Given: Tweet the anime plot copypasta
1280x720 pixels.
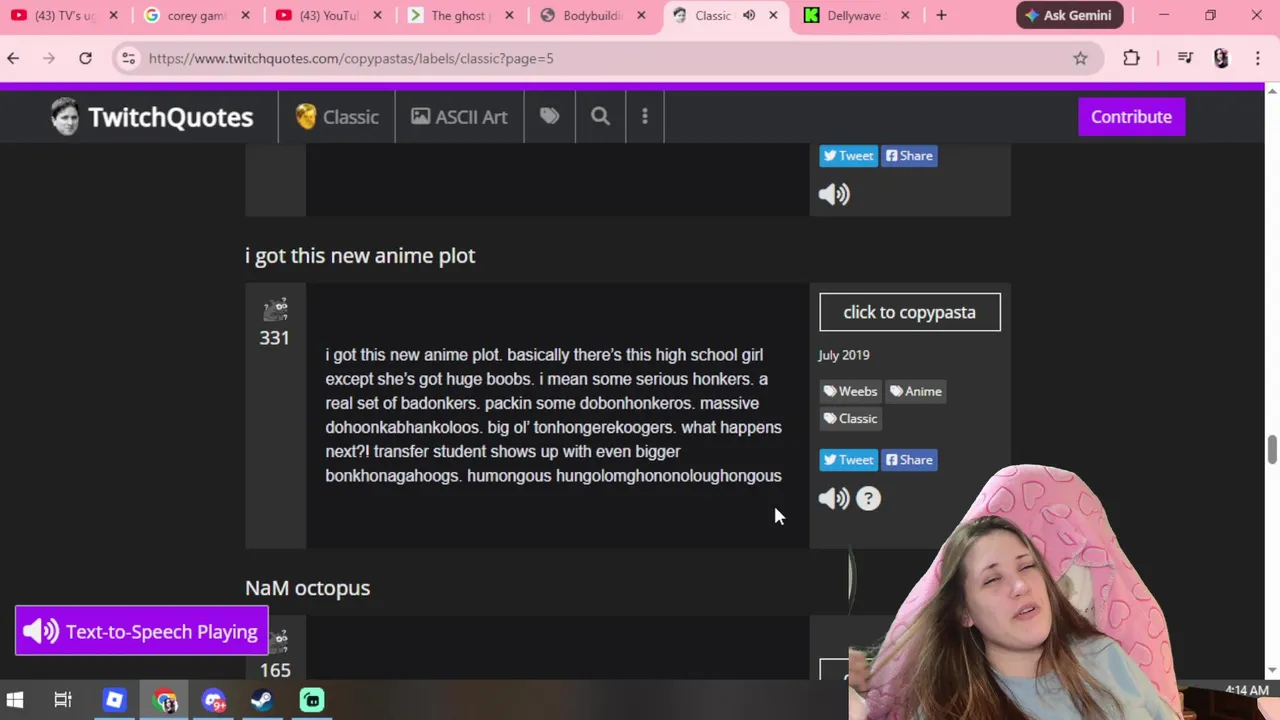Looking at the screenshot, I should (848, 460).
